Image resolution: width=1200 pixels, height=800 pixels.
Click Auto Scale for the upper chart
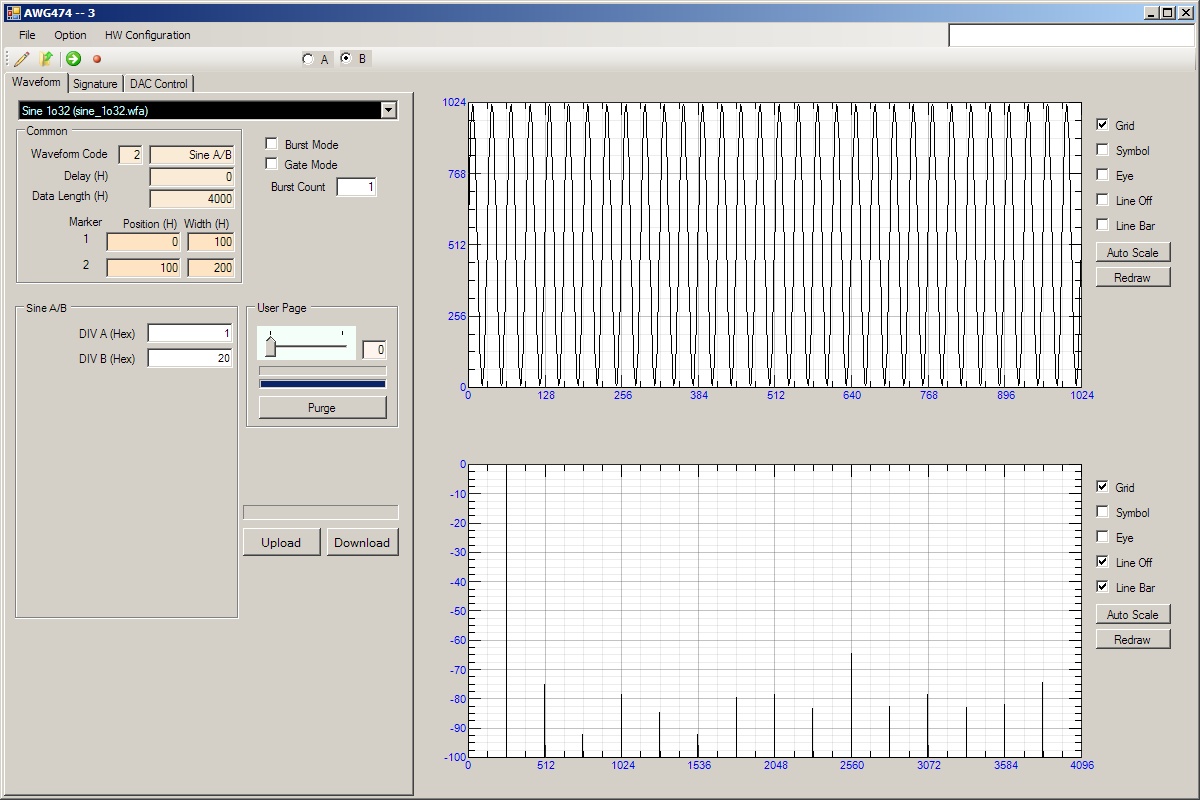click(1133, 252)
